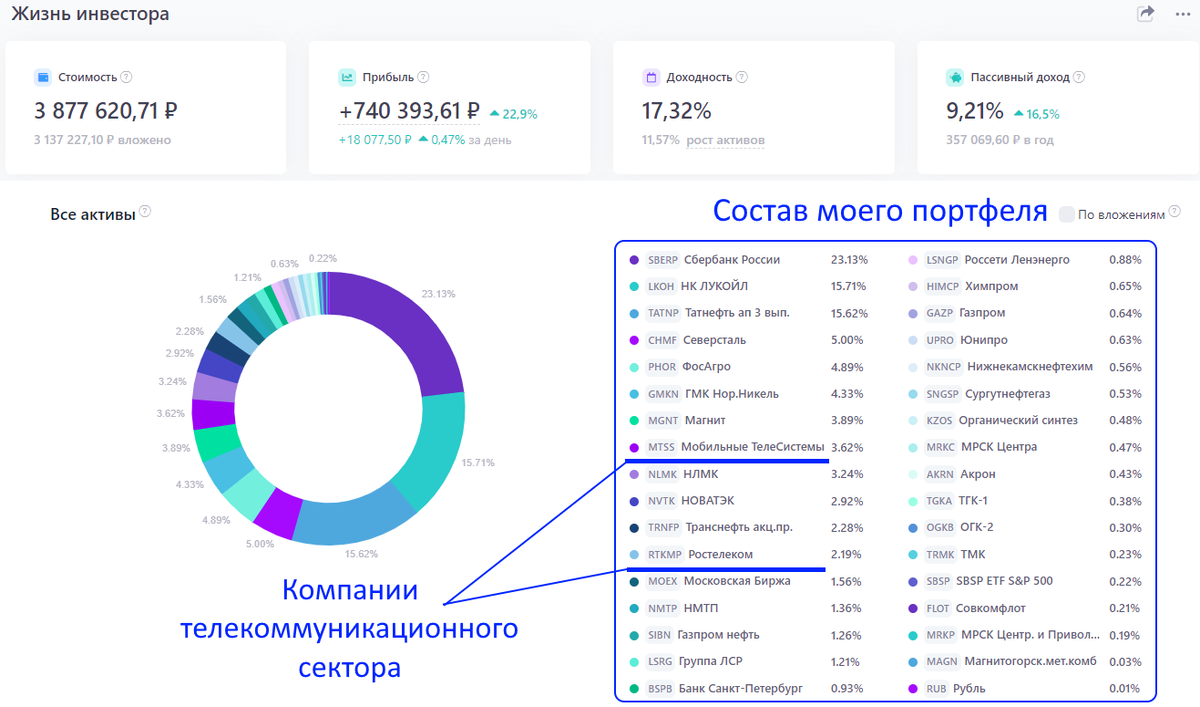This screenshot has width=1200, height=707.
Task: Select the MTSS ticker tag
Action: click(661, 447)
